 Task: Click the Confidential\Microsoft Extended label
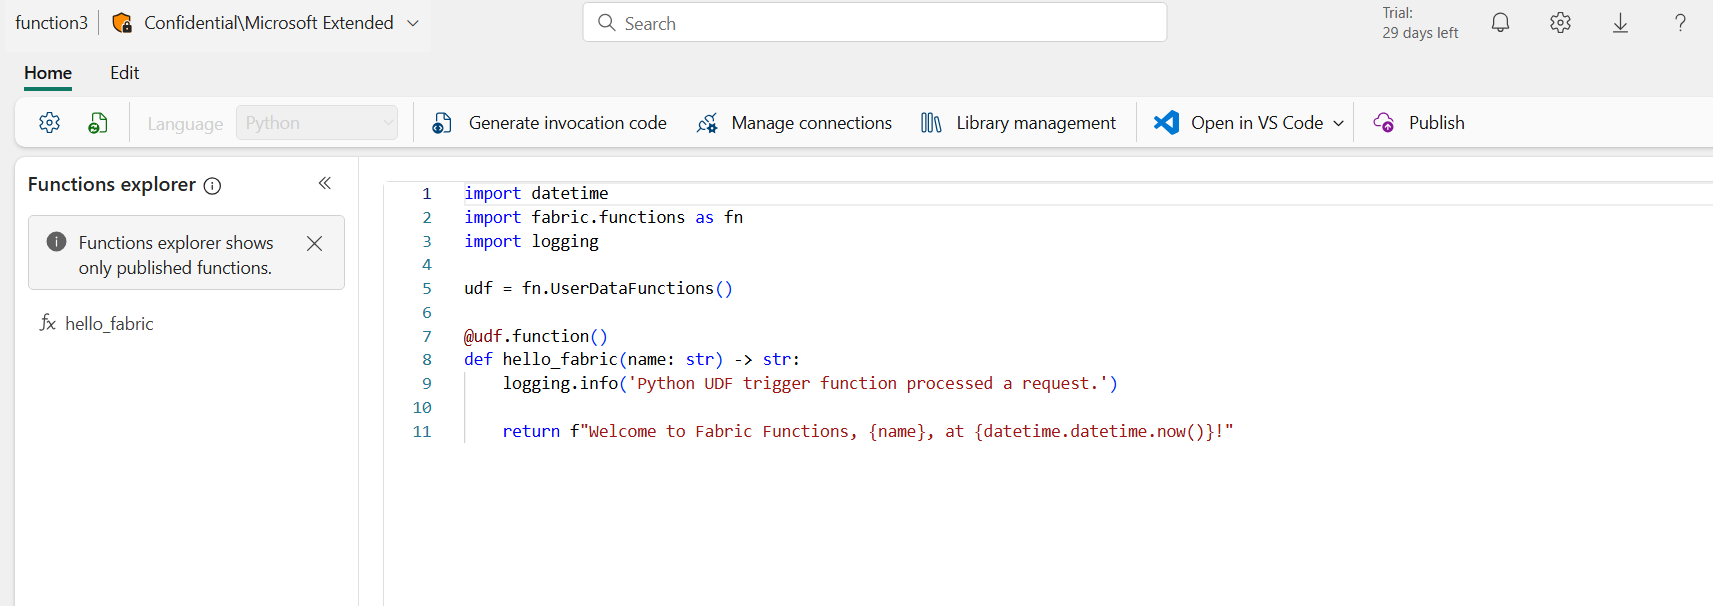[x=269, y=23]
